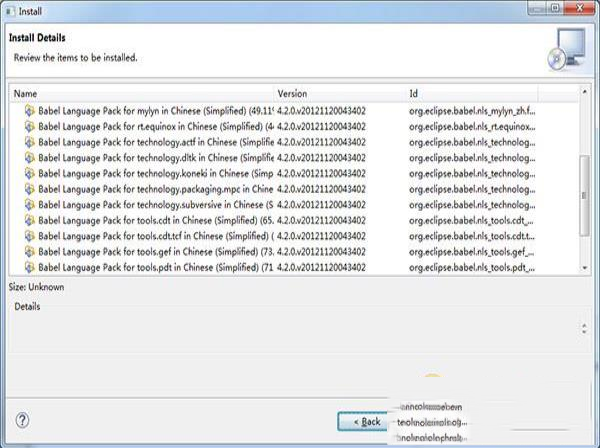Click the mylyn language pack icon
Viewport: 600px width, 448px height.
coord(30,111)
